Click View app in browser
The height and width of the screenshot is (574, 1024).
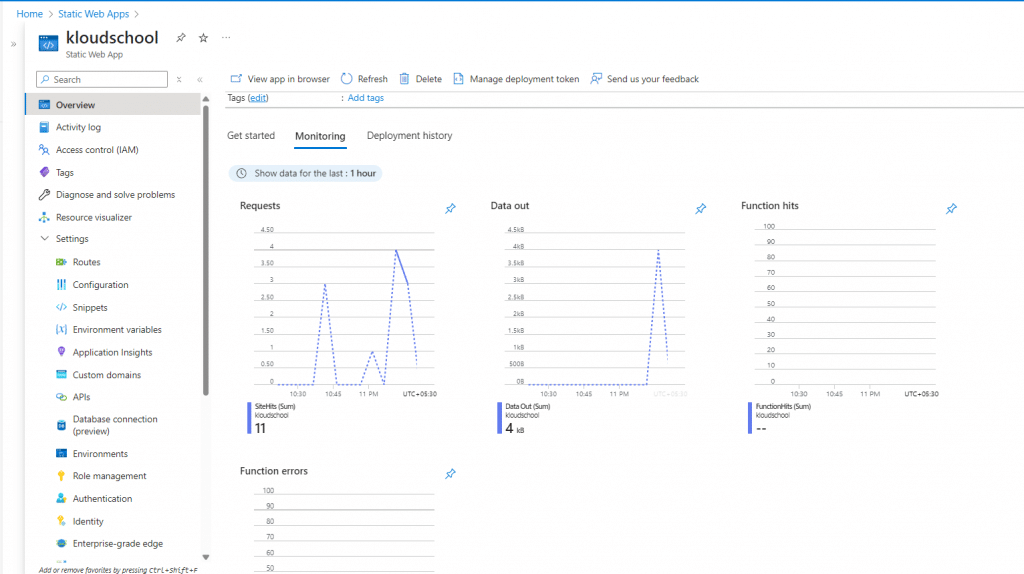click(x=280, y=79)
